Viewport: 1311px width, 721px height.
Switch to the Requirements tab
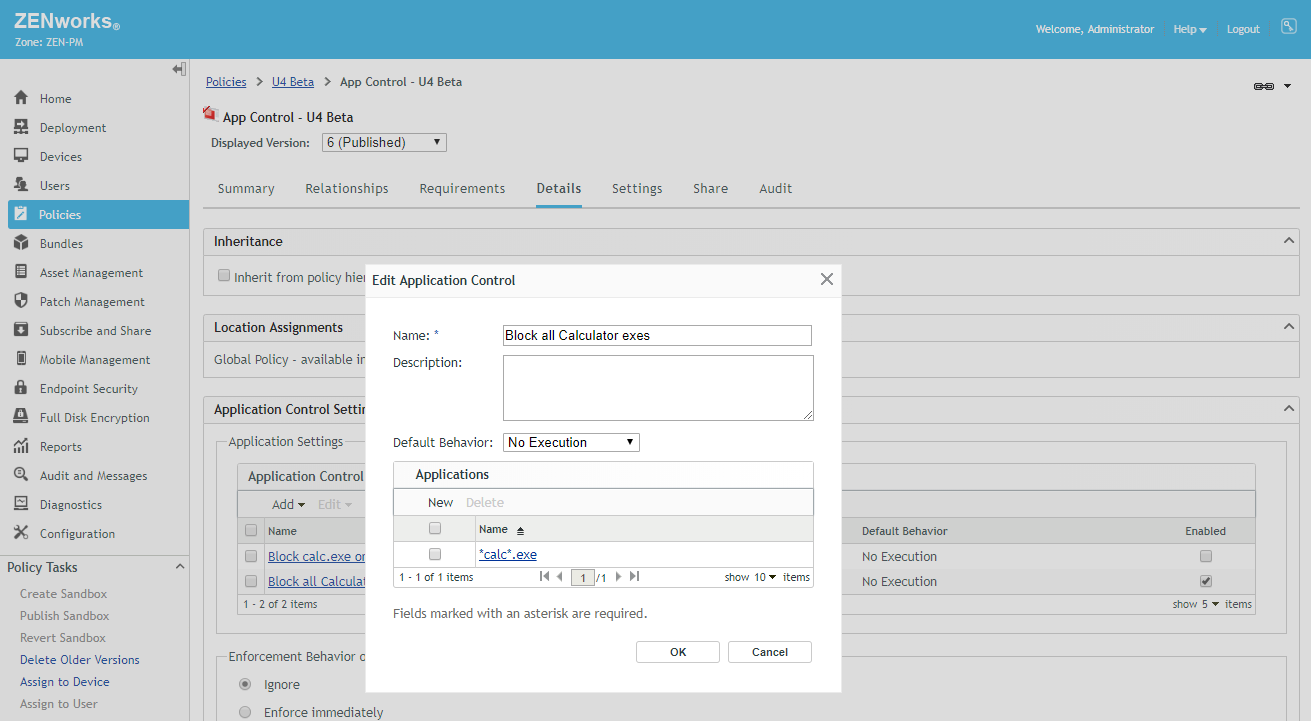coord(462,188)
